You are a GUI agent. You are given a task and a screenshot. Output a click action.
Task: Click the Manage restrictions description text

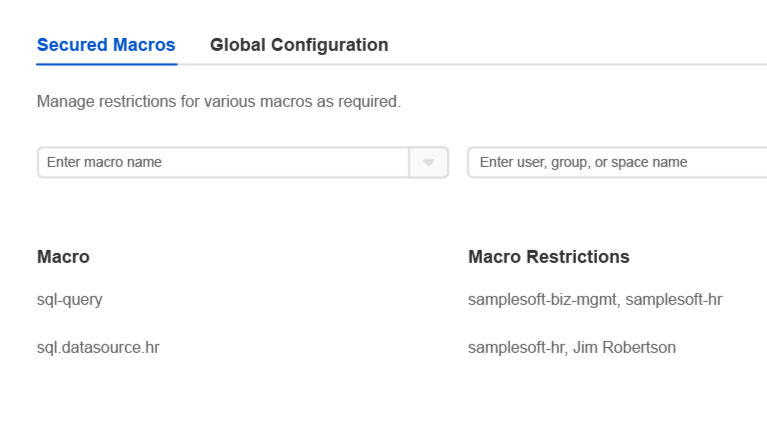218,101
